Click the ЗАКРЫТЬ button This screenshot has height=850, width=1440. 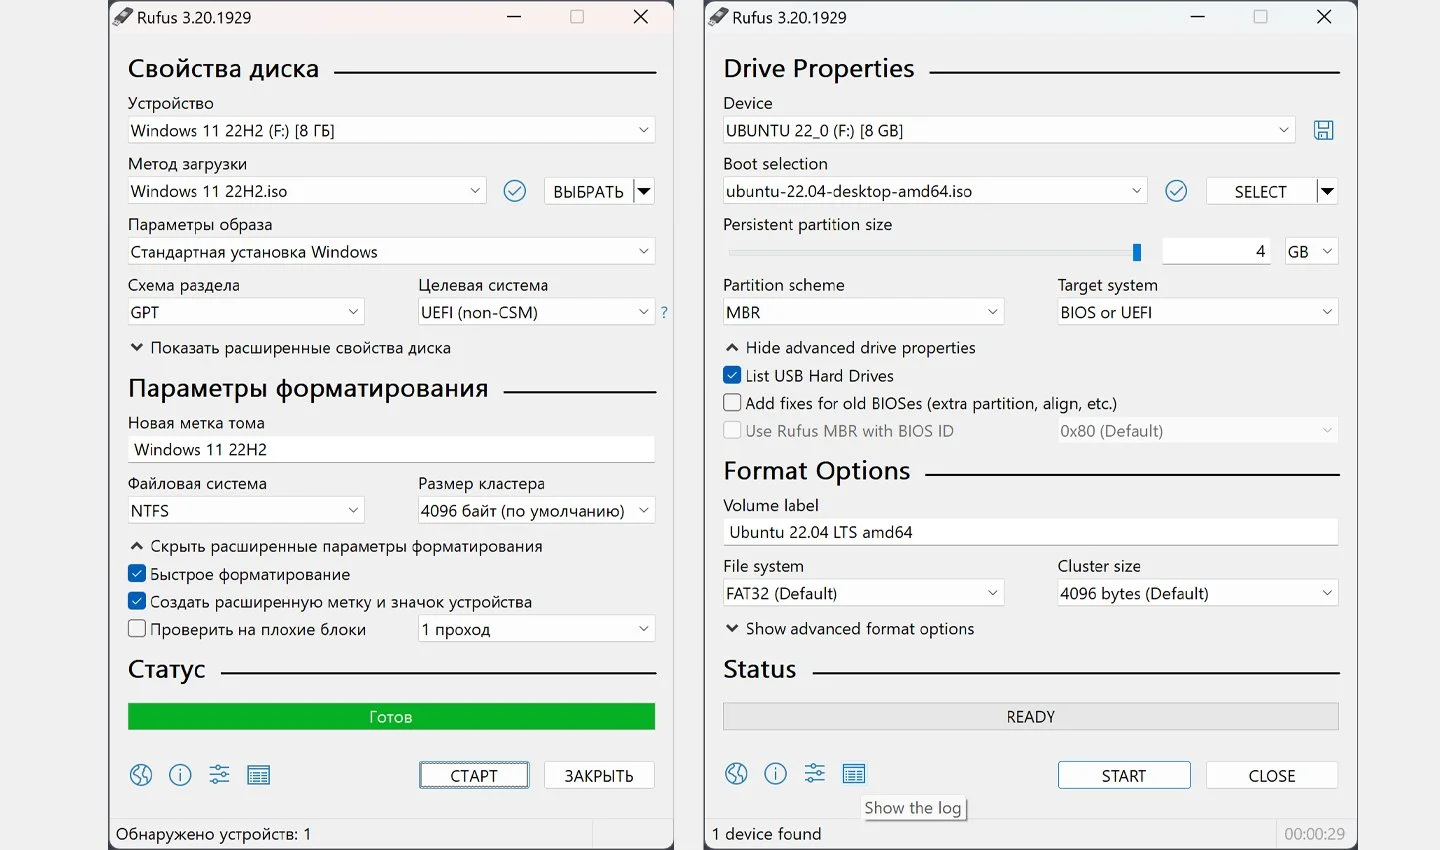(599, 776)
